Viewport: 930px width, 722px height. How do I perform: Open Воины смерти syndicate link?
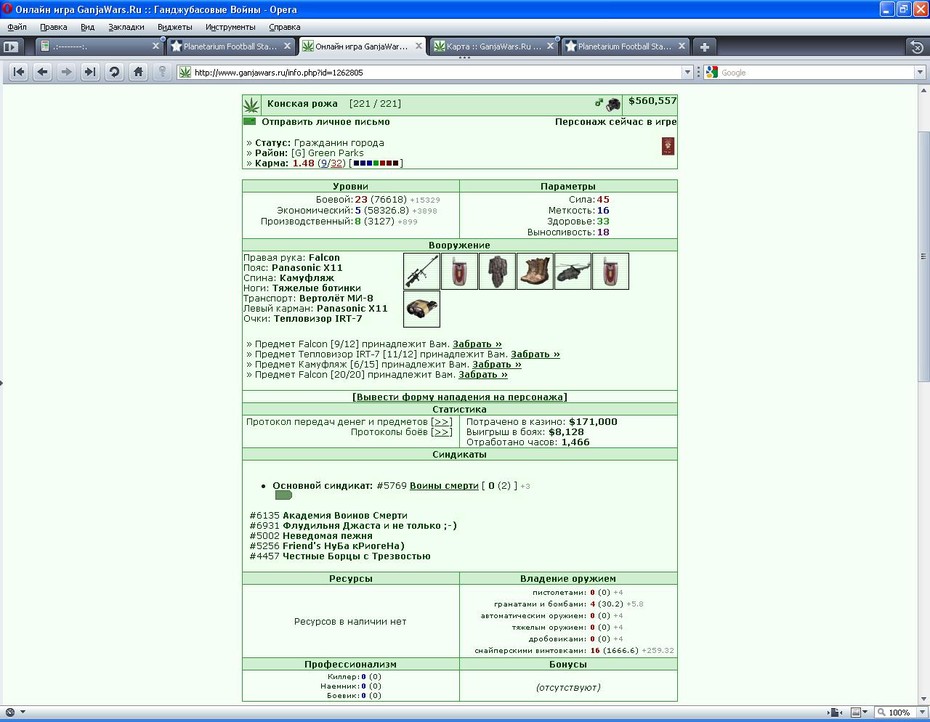pyautogui.click(x=444, y=486)
